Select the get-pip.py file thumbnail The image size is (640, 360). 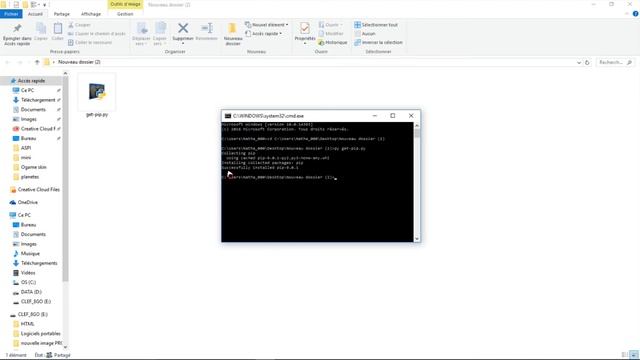pyautogui.click(x=97, y=92)
